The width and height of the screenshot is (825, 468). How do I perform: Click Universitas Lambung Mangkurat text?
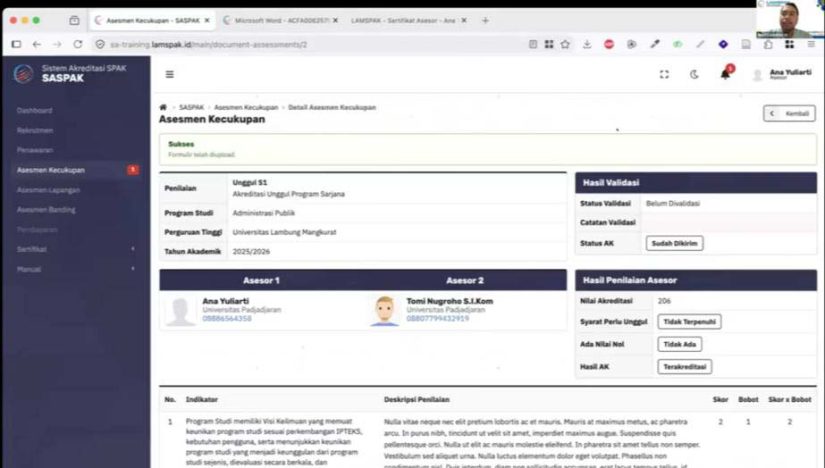coord(284,232)
